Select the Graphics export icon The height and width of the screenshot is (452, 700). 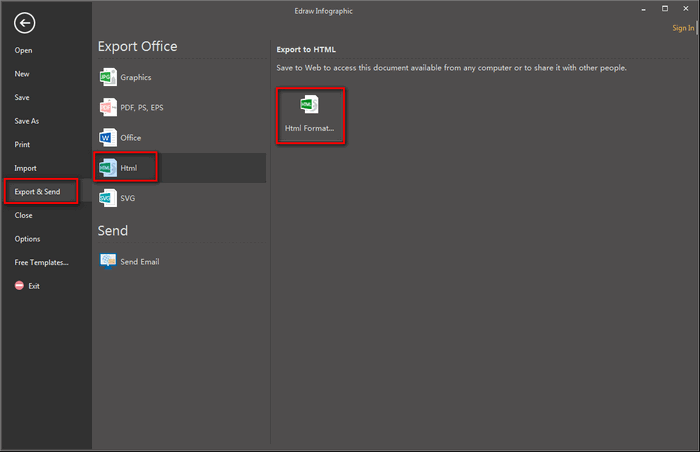pos(108,77)
